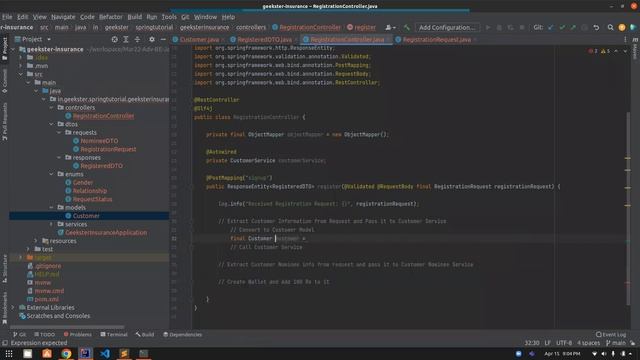This screenshot has width=640, height=360.
Task: Open Project panel gear options
Action: click(152, 39)
